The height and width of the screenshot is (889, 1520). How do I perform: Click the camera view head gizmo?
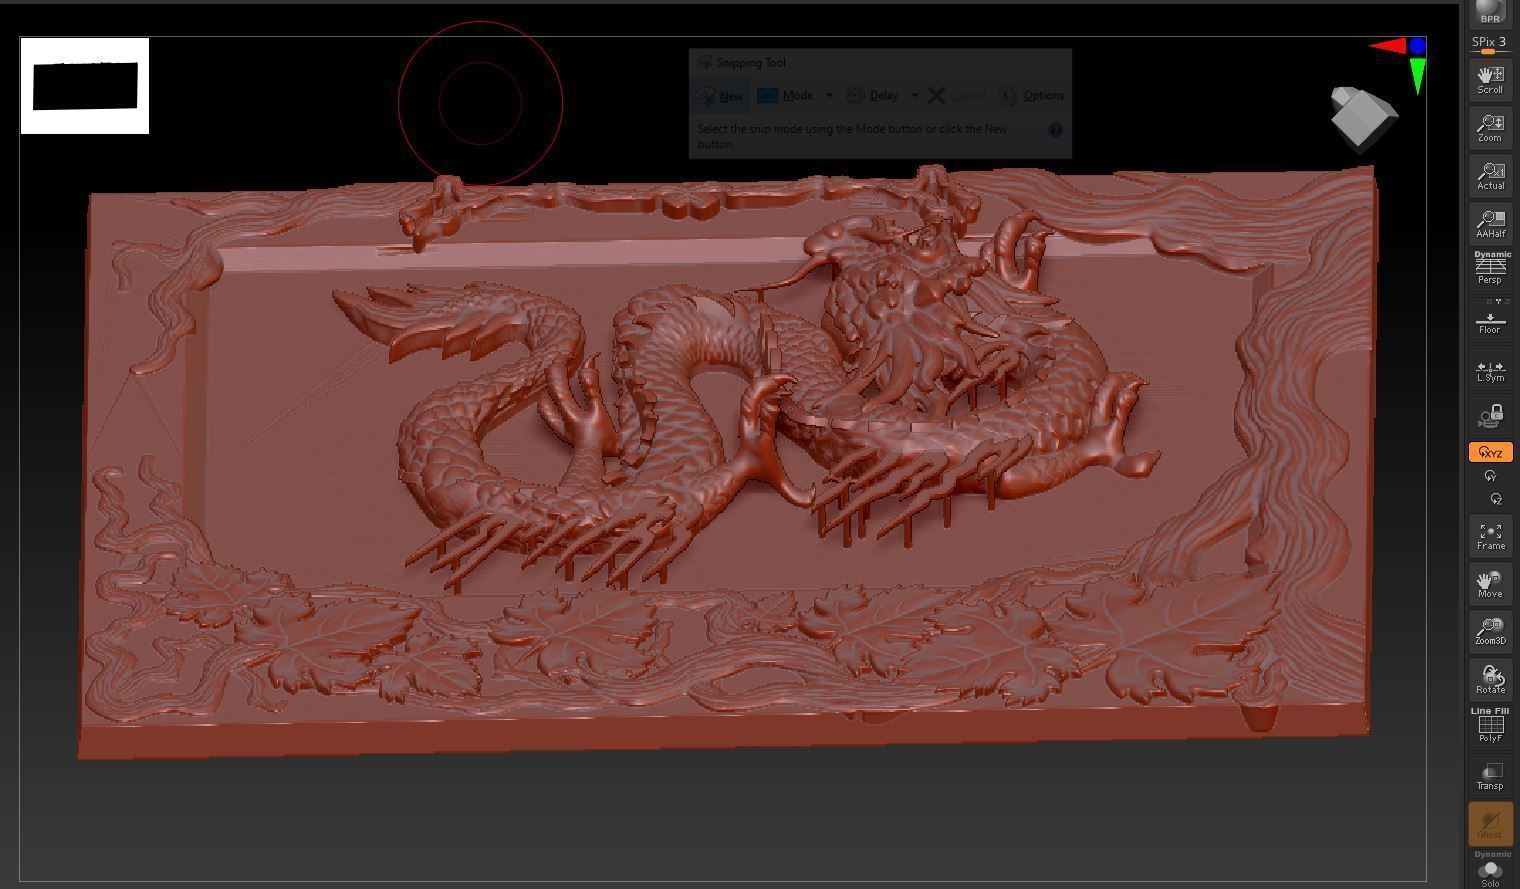pos(1364,118)
